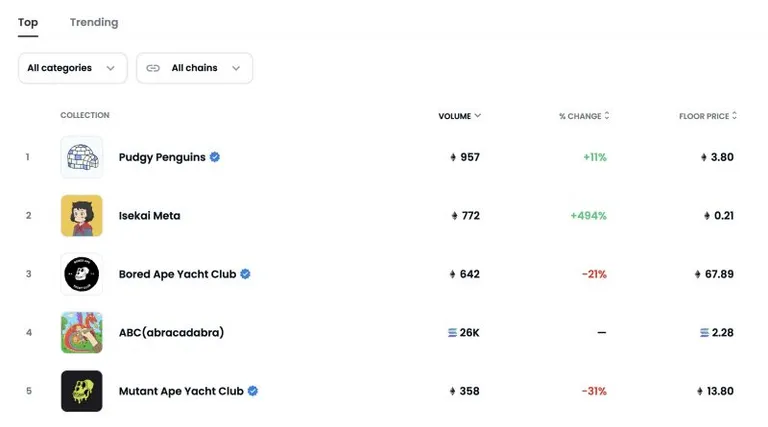Viewport: 768px width, 427px height.
Task: Sort by Floor Price column
Action: click(708, 116)
